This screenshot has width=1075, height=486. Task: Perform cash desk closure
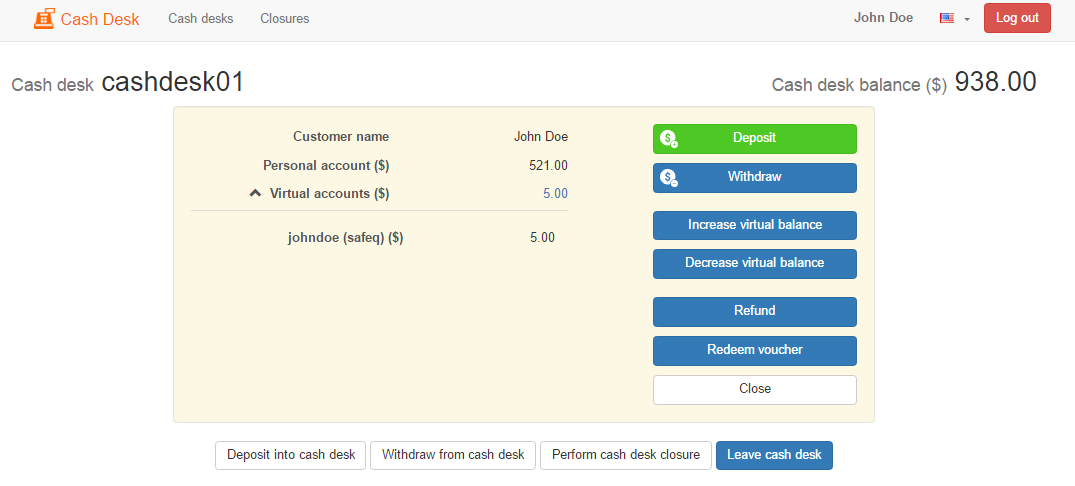pyautogui.click(x=626, y=455)
